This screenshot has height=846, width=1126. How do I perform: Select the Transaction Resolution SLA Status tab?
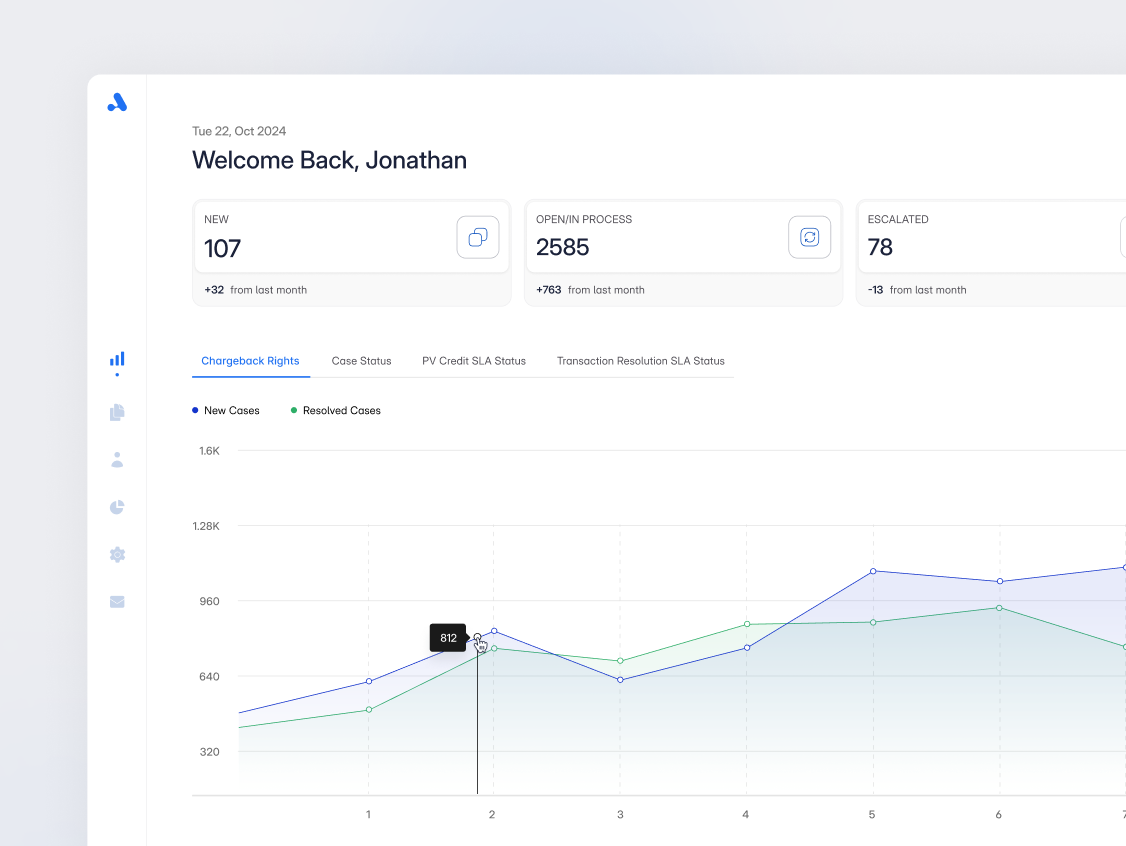point(640,361)
